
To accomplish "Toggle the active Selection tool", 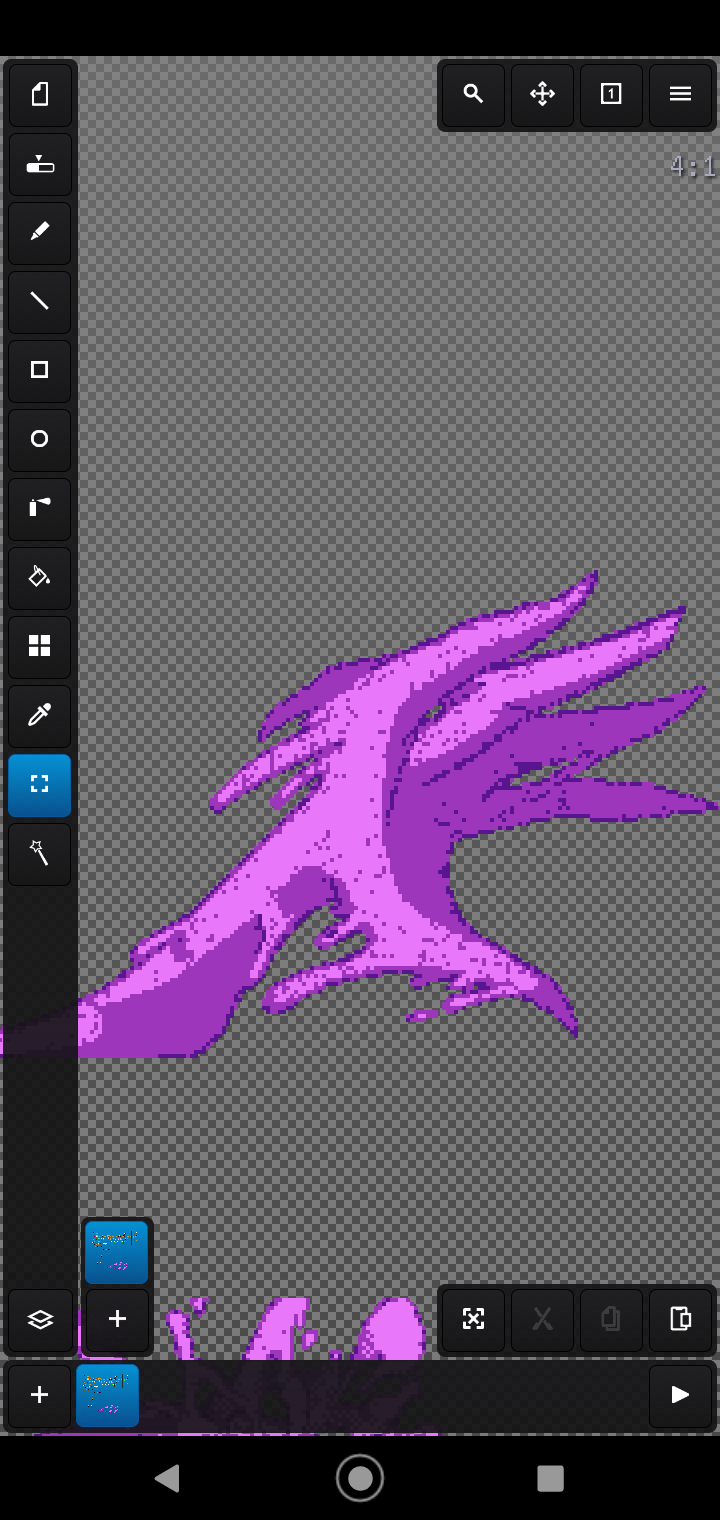I will coord(40,785).
